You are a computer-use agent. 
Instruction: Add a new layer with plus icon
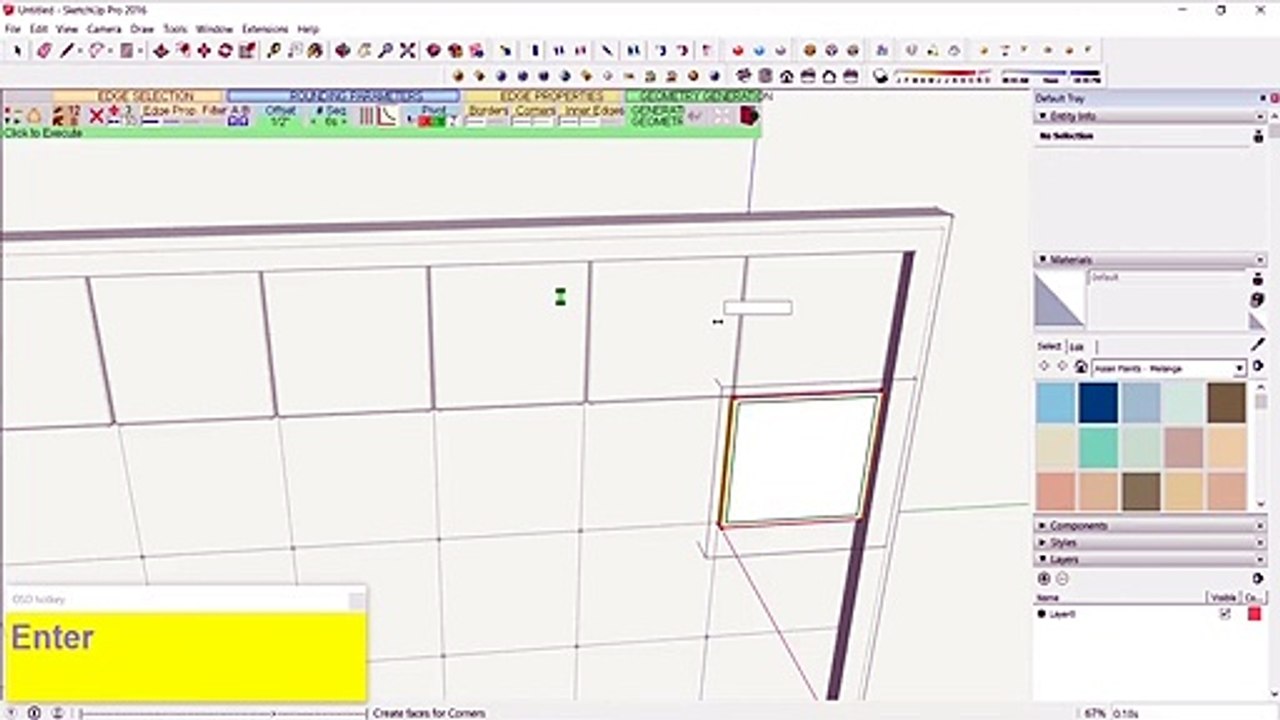tap(1044, 579)
